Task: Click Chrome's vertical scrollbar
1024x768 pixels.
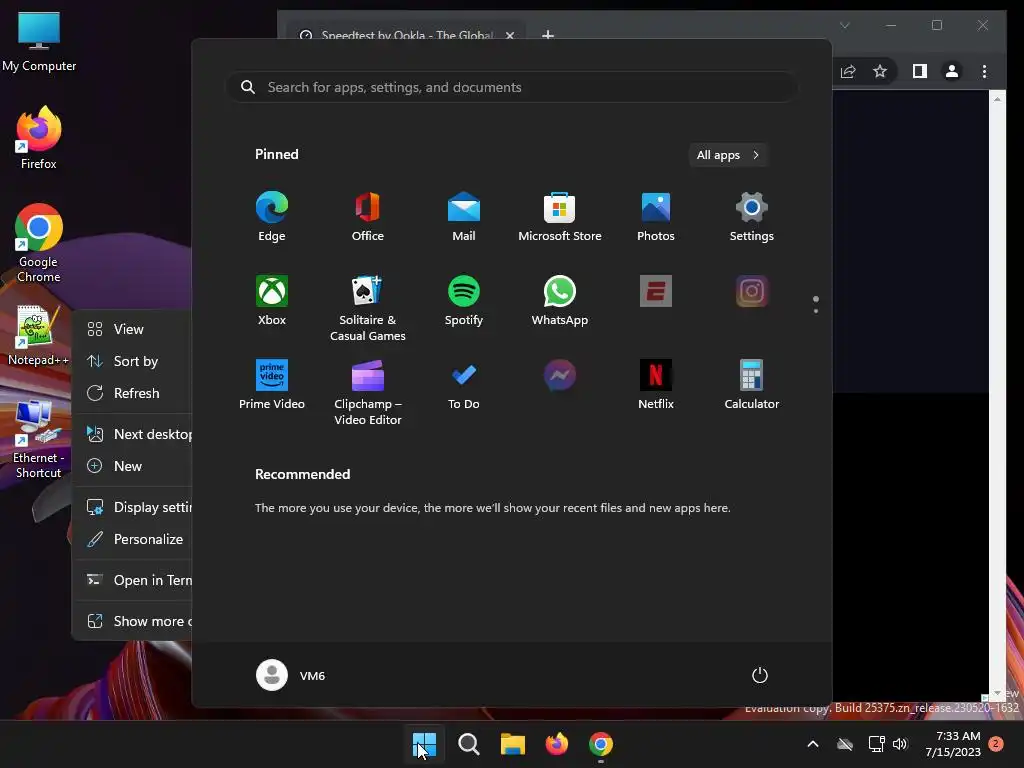Action: [997, 395]
